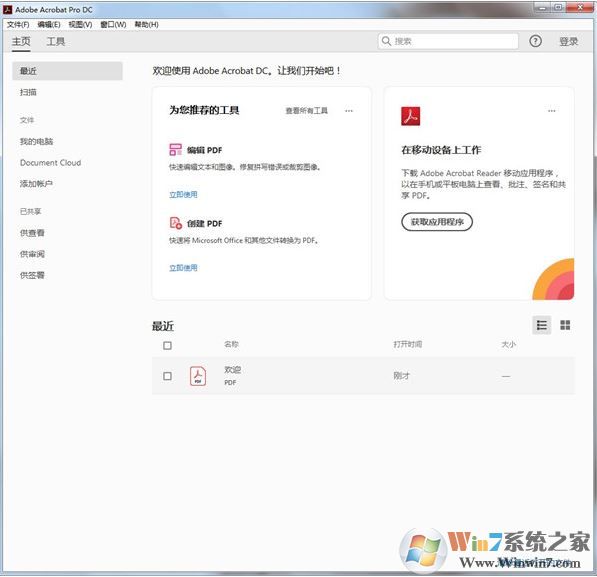Image resolution: width=597 pixels, height=577 pixels.
Task: Select 最近 in the left sidebar
Action: 67,71
